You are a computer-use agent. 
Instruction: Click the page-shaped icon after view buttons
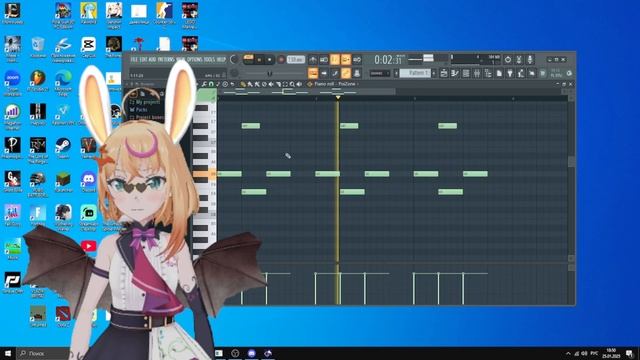pyautogui.click(x=499, y=73)
